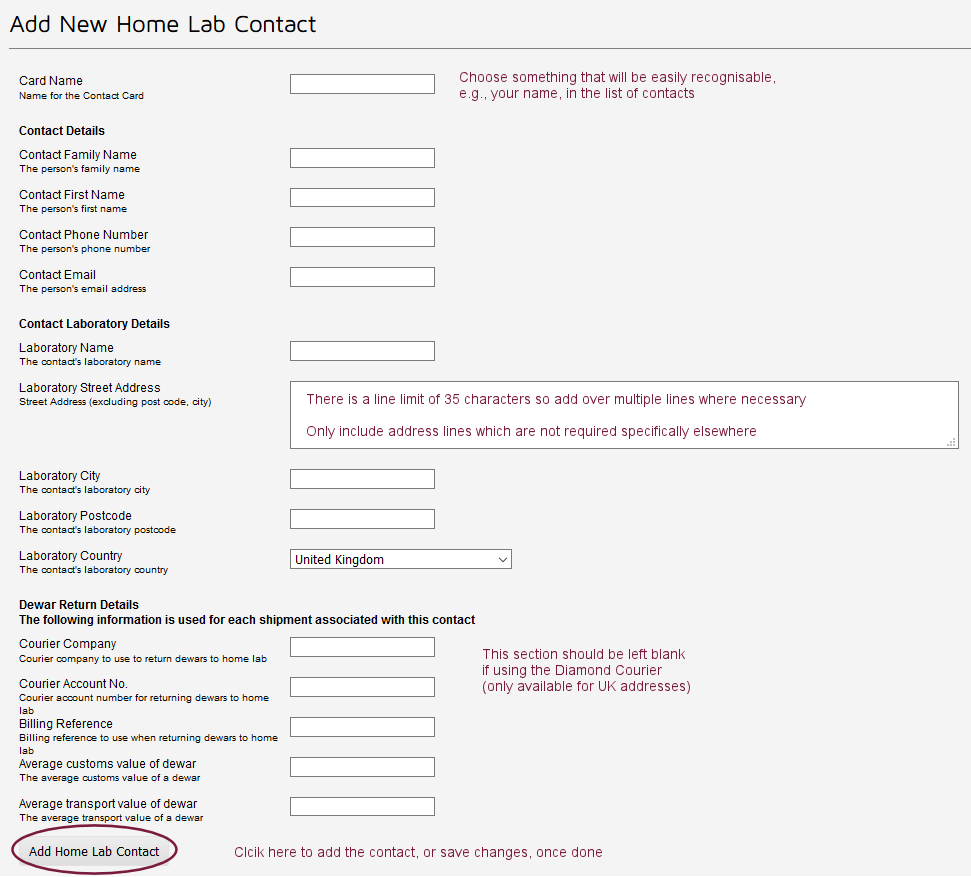Image resolution: width=971 pixels, height=877 pixels.
Task: Focus the Courier Company input
Action: coord(361,646)
